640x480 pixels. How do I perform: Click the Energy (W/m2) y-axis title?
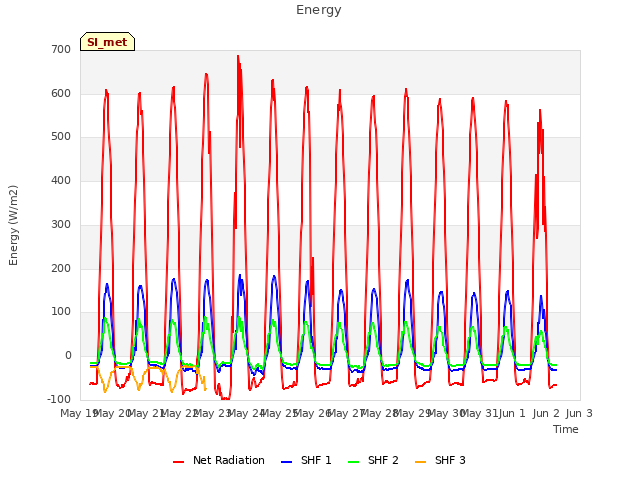coord(13,225)
